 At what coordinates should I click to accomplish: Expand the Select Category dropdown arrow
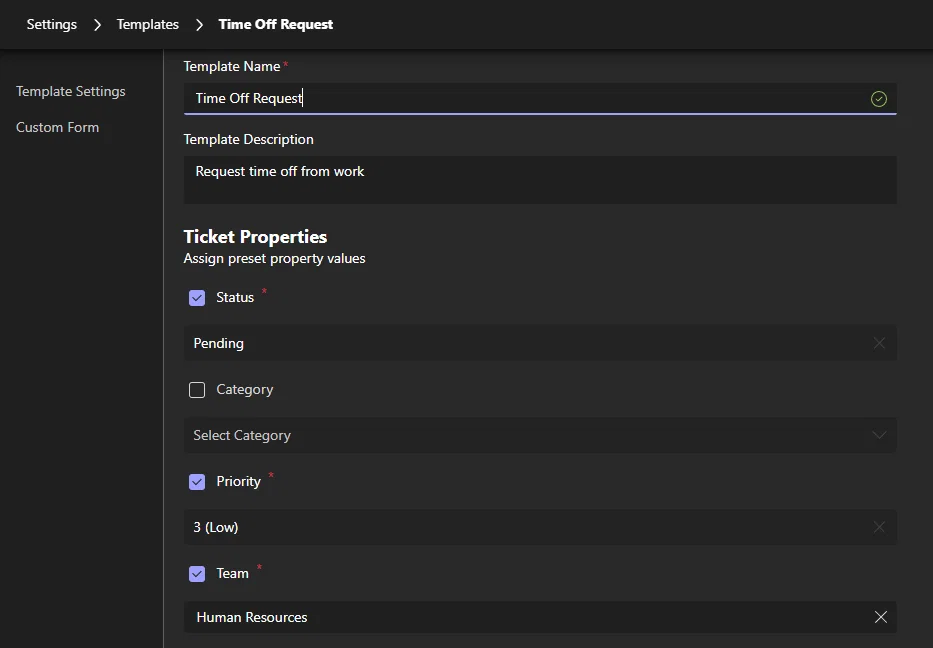879,435
